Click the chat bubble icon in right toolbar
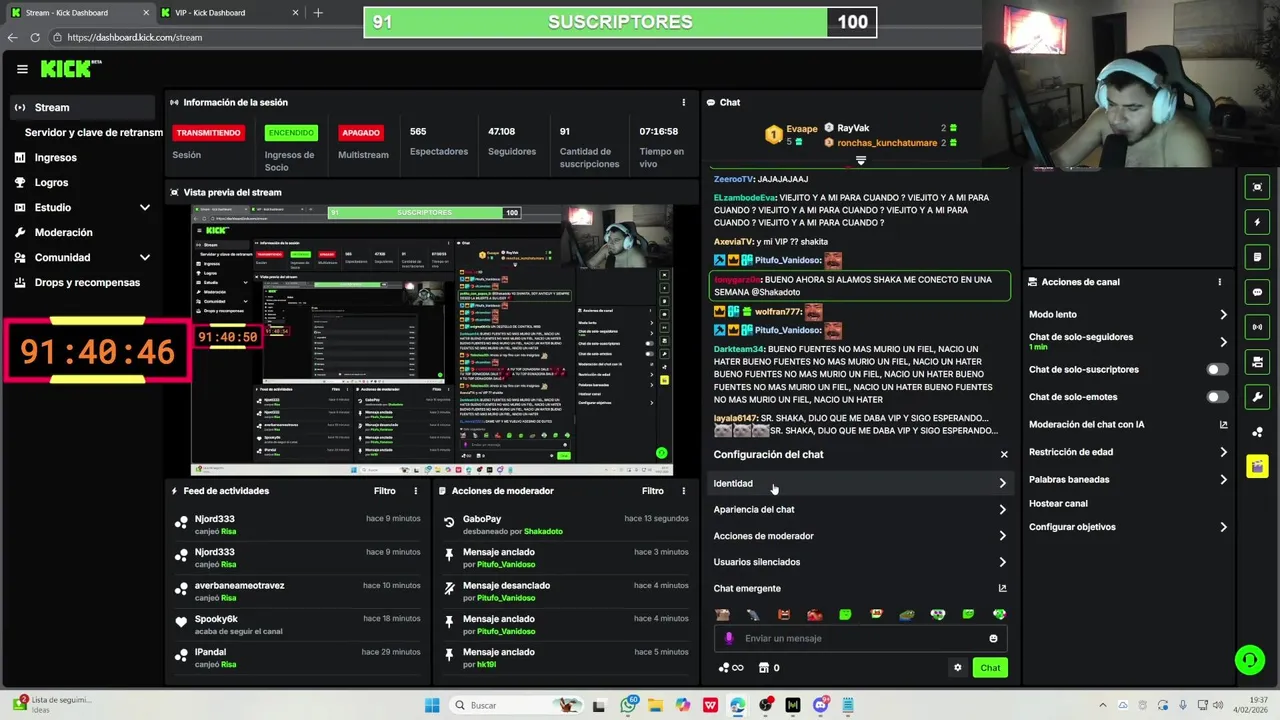The width and height of the screenshot is (1280, 720). [1257, 292]
